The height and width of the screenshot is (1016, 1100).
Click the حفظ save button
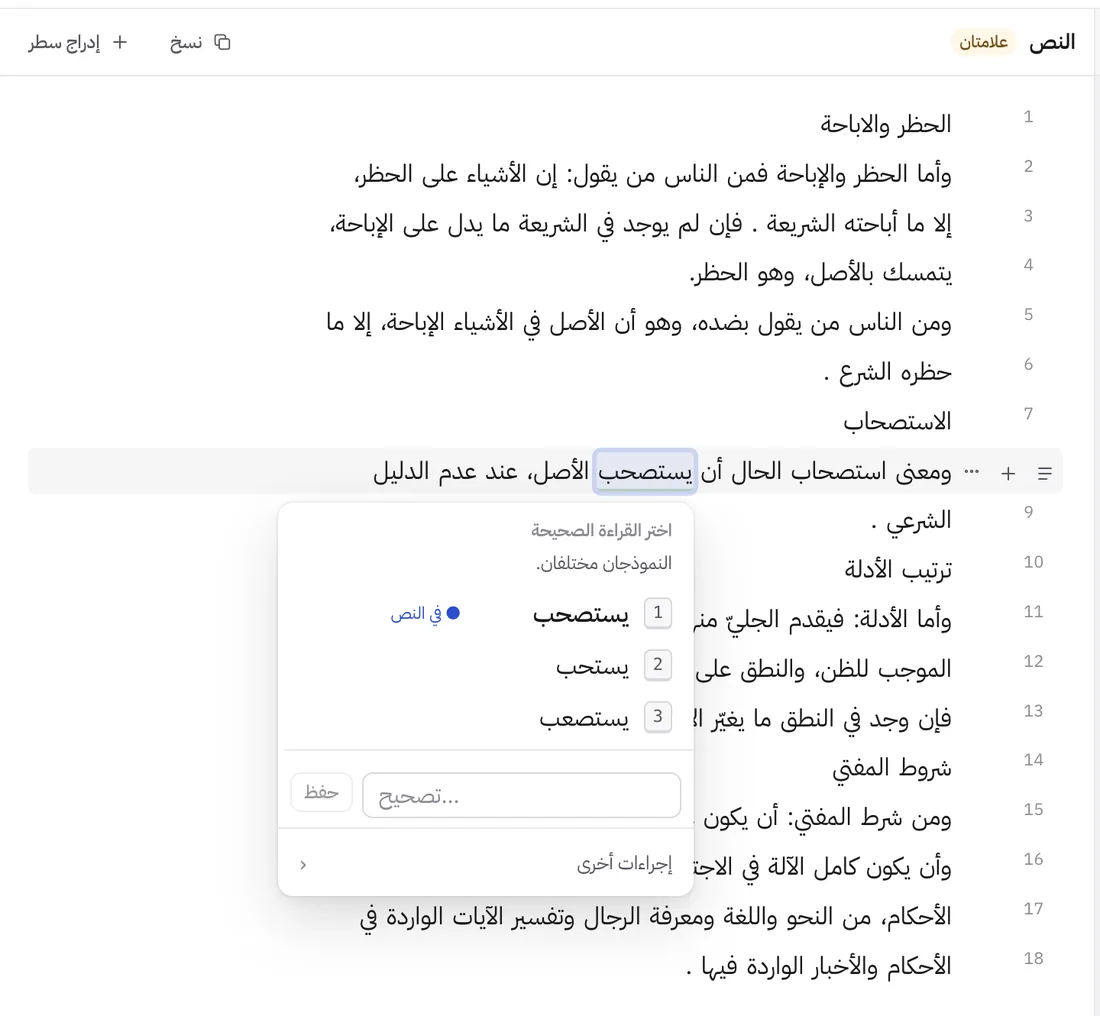click(x=321, y=792)
